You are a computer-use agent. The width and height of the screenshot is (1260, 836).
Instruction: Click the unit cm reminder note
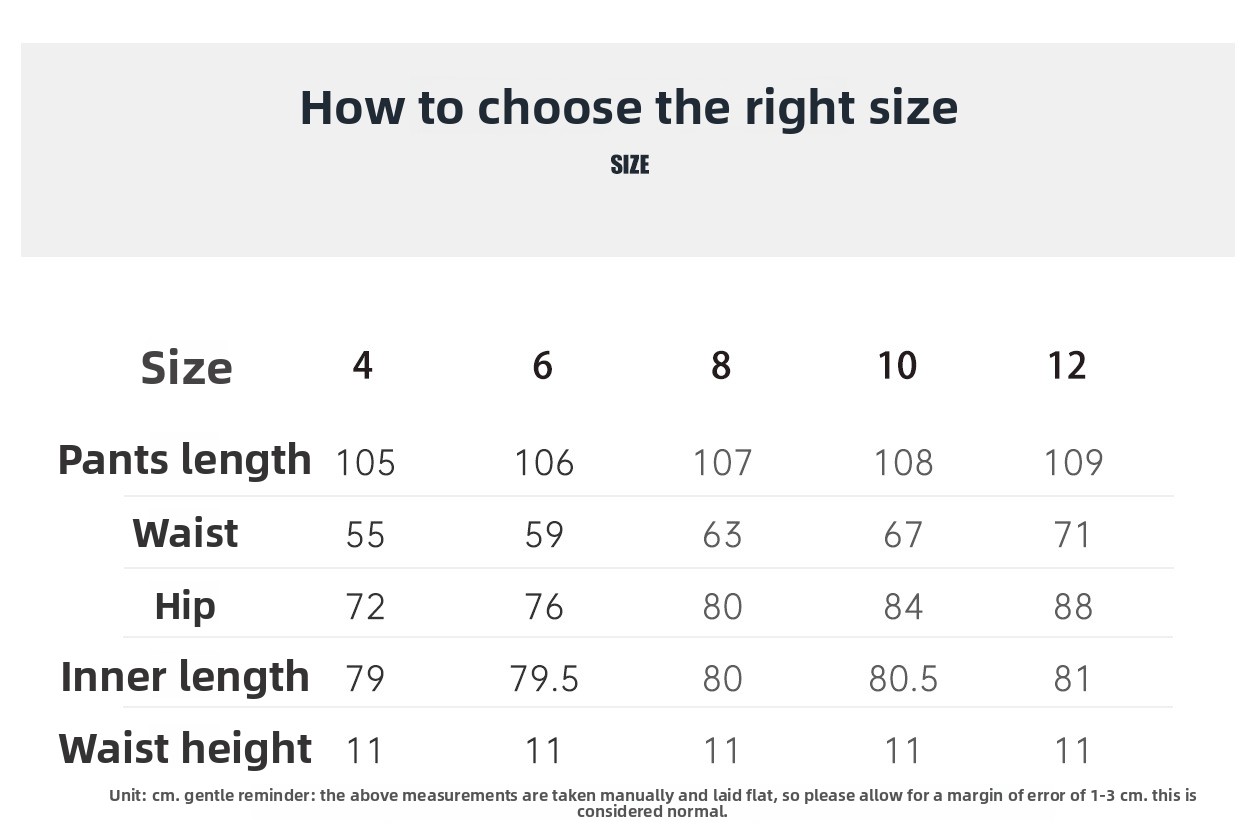tap(652, 803)
